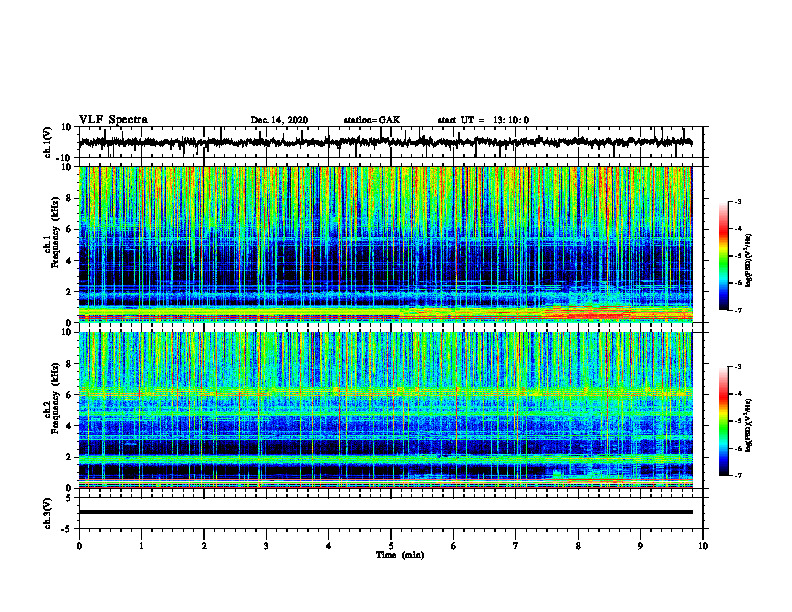Click the time axis tick label 5
The image size is (792, 612).
click(391, 546)
